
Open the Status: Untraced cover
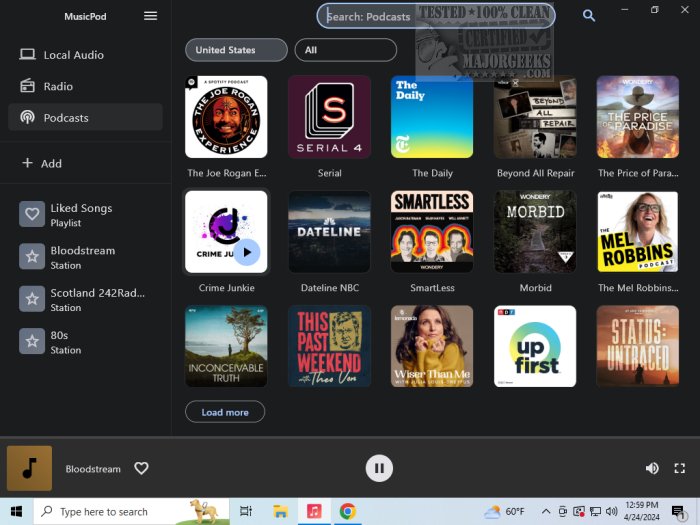pos(638,346)
